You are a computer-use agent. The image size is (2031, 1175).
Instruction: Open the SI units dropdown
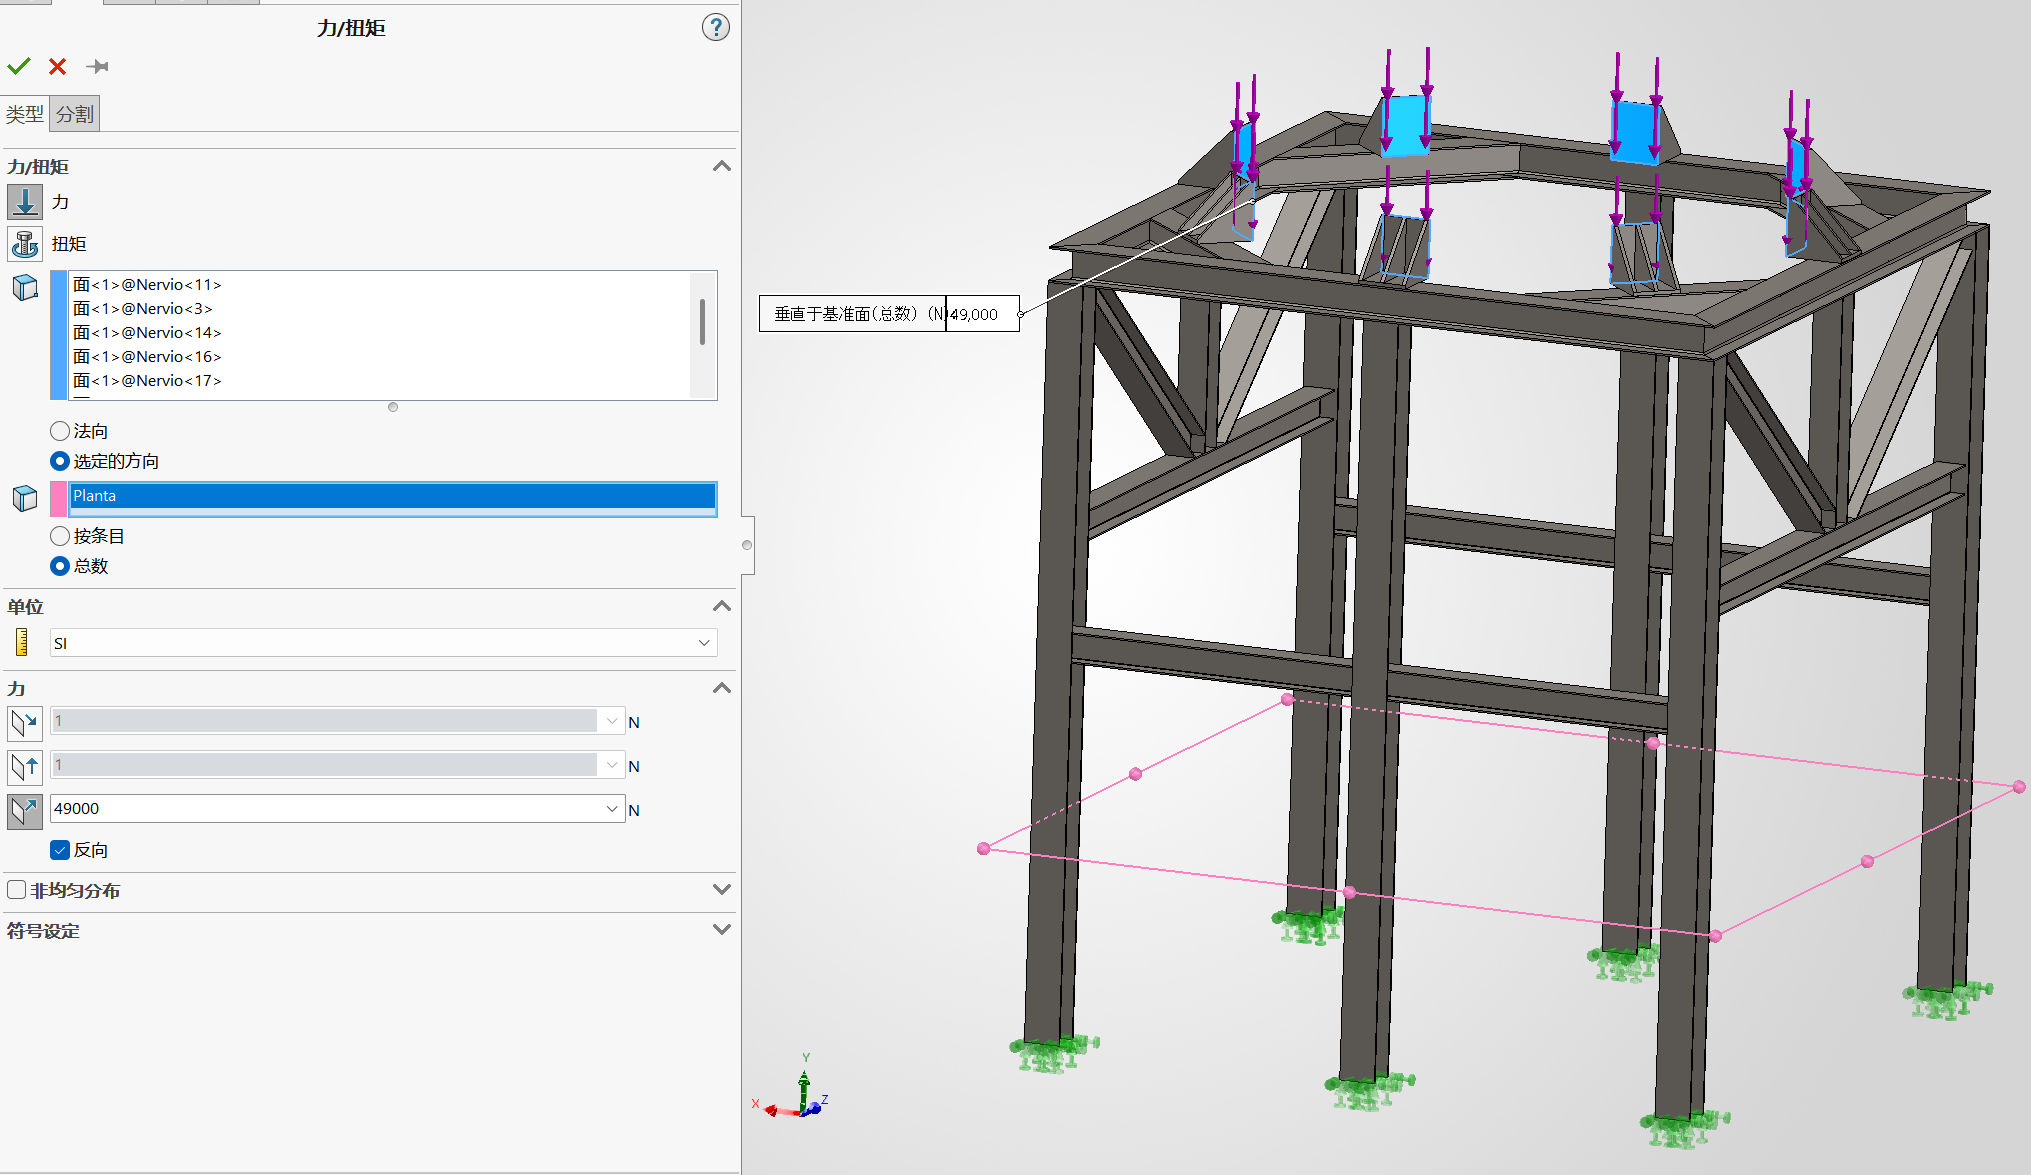coord(384,643)
